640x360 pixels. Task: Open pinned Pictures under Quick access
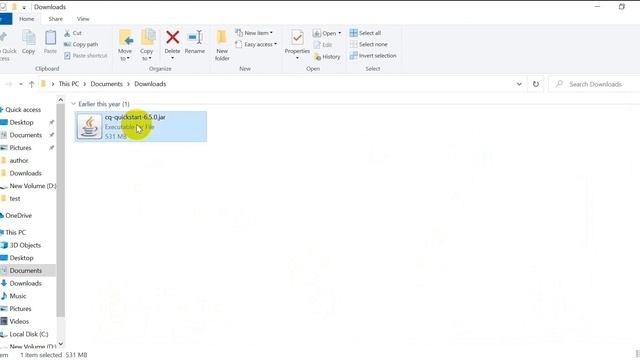pos(20,148)
